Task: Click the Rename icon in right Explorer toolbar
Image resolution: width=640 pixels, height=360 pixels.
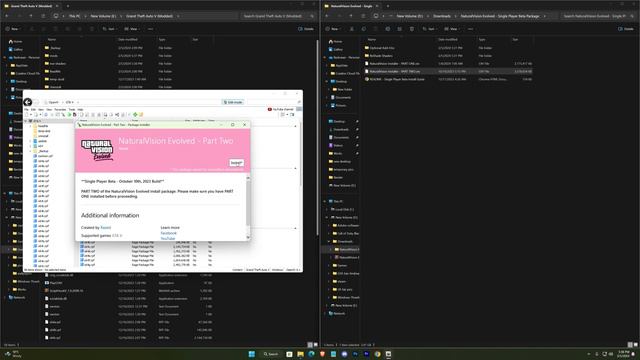Action: click(388, 29)
